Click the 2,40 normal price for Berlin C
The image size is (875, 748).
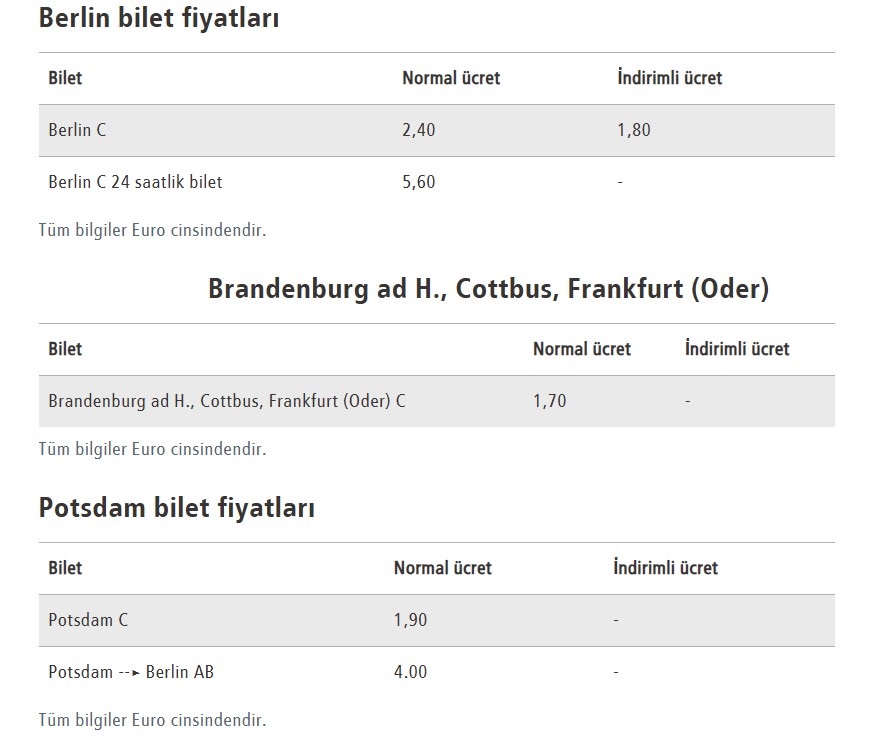[419, 130]
